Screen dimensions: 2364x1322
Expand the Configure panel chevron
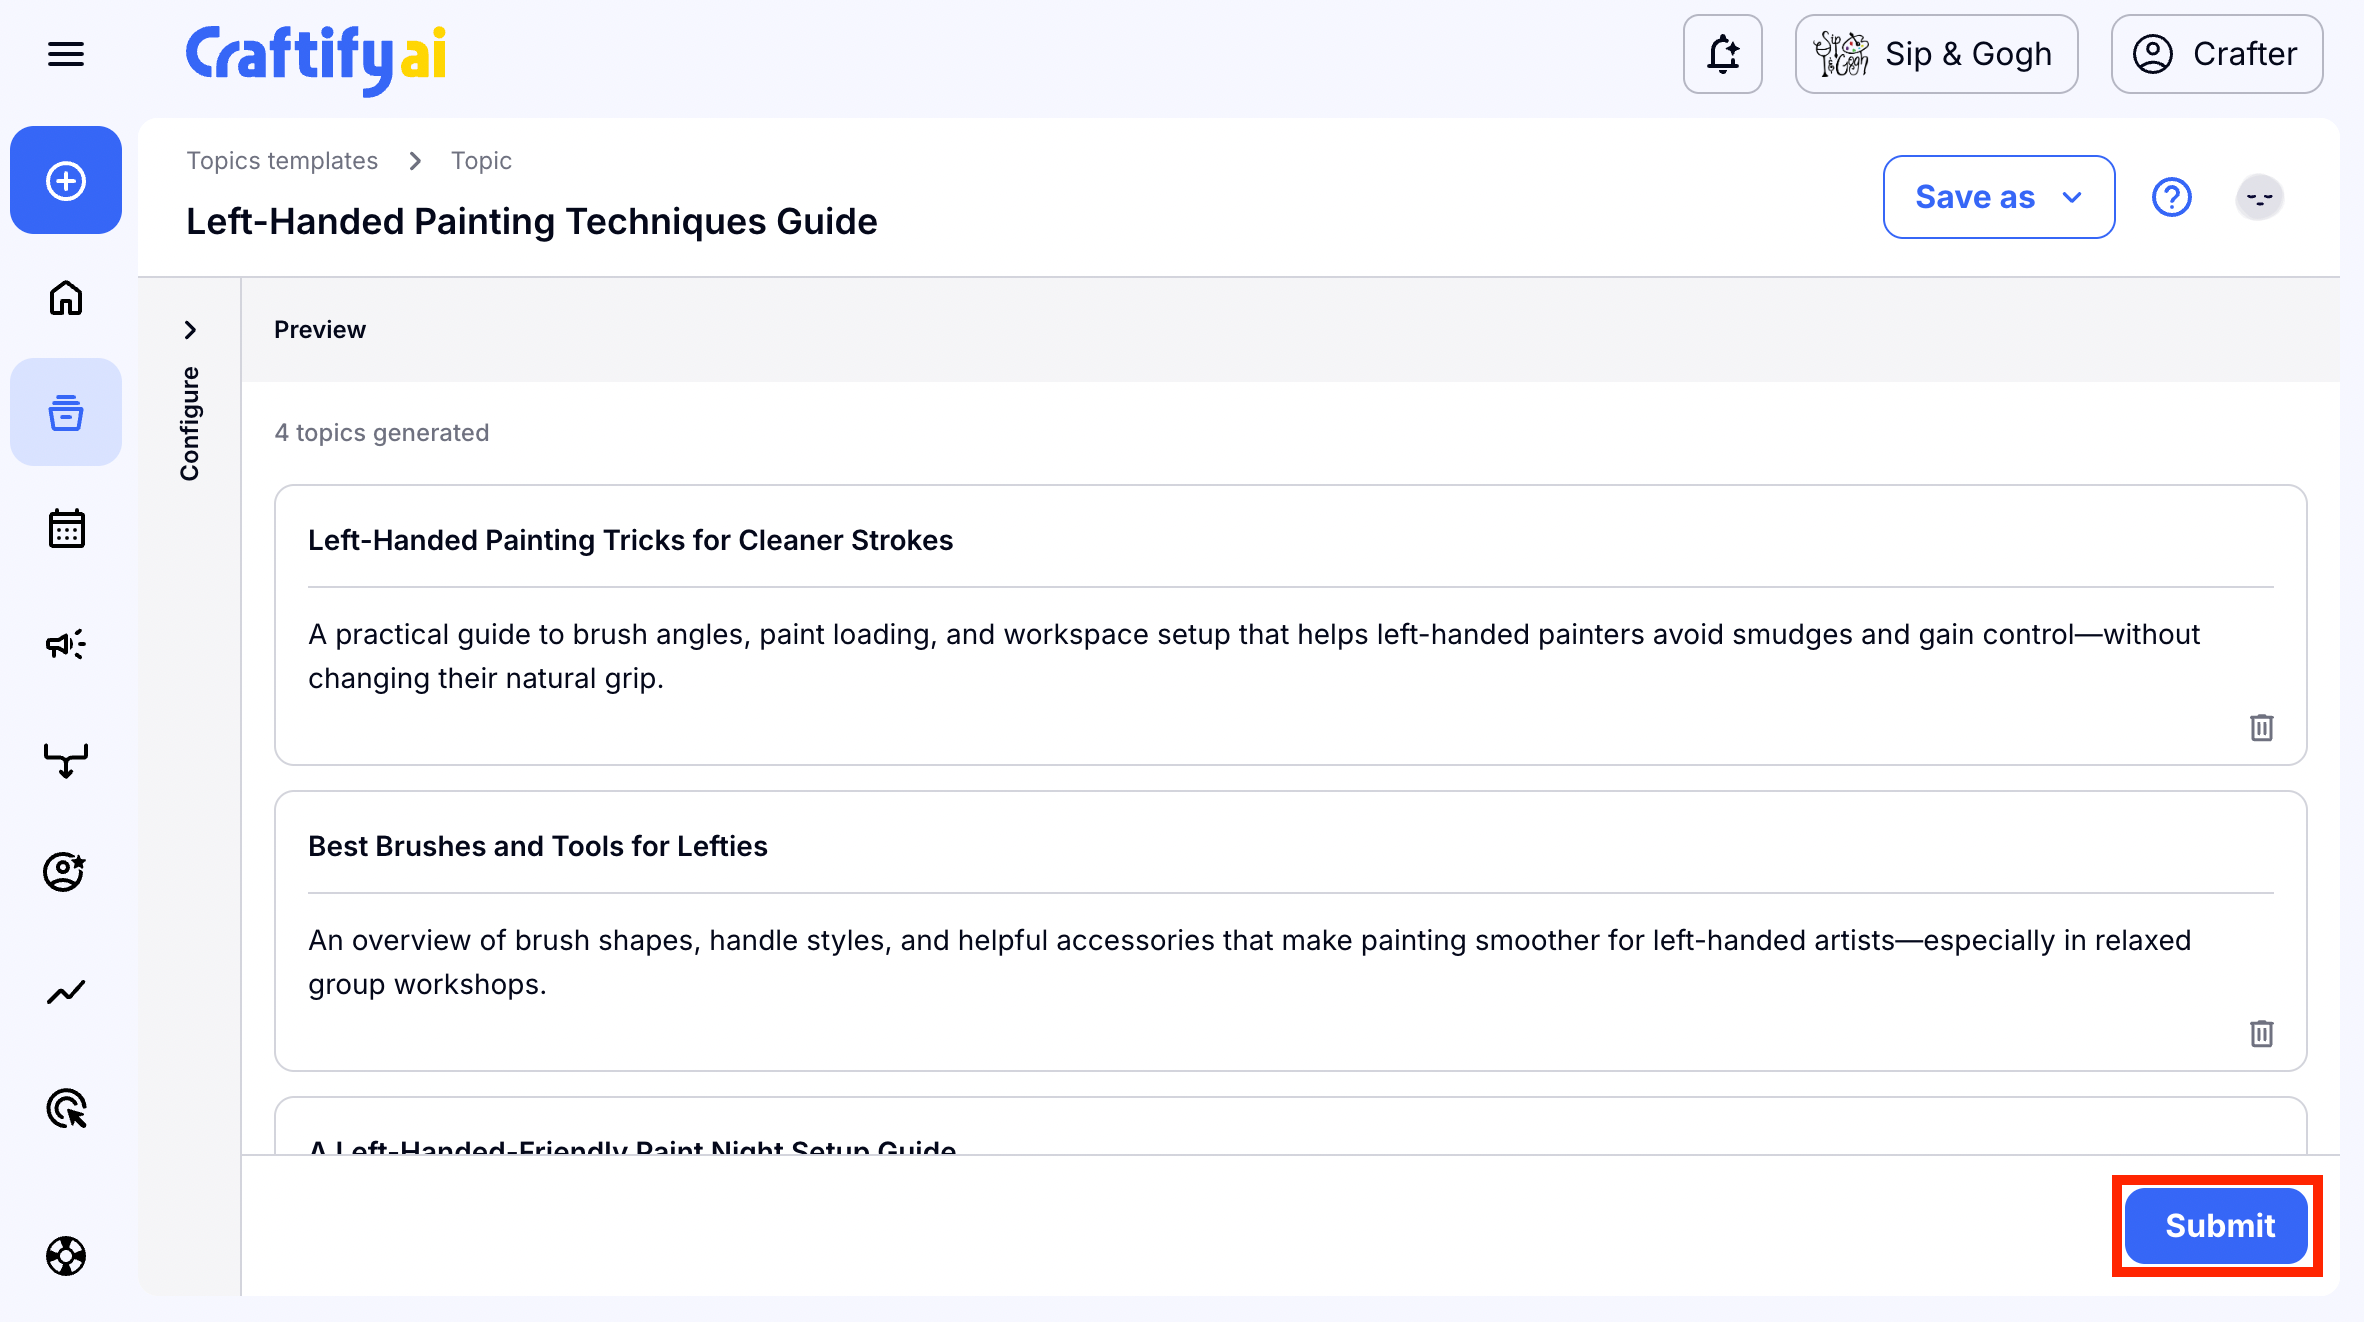(x=190, y=330)
